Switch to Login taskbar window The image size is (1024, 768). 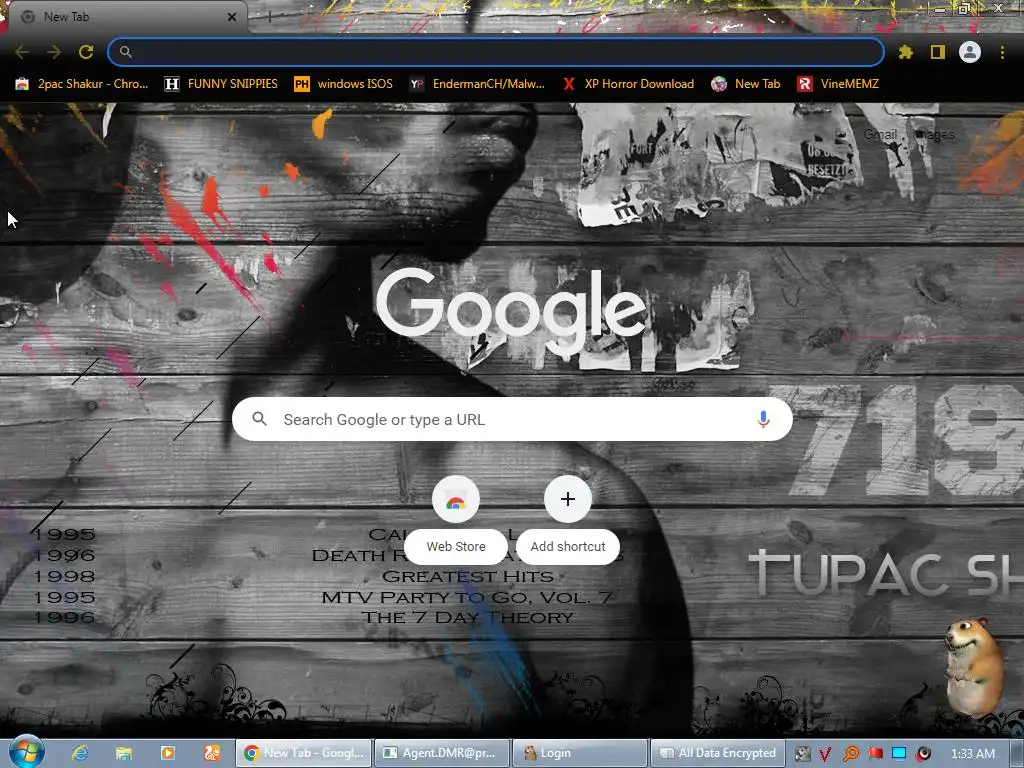click(x=580, y=753)
